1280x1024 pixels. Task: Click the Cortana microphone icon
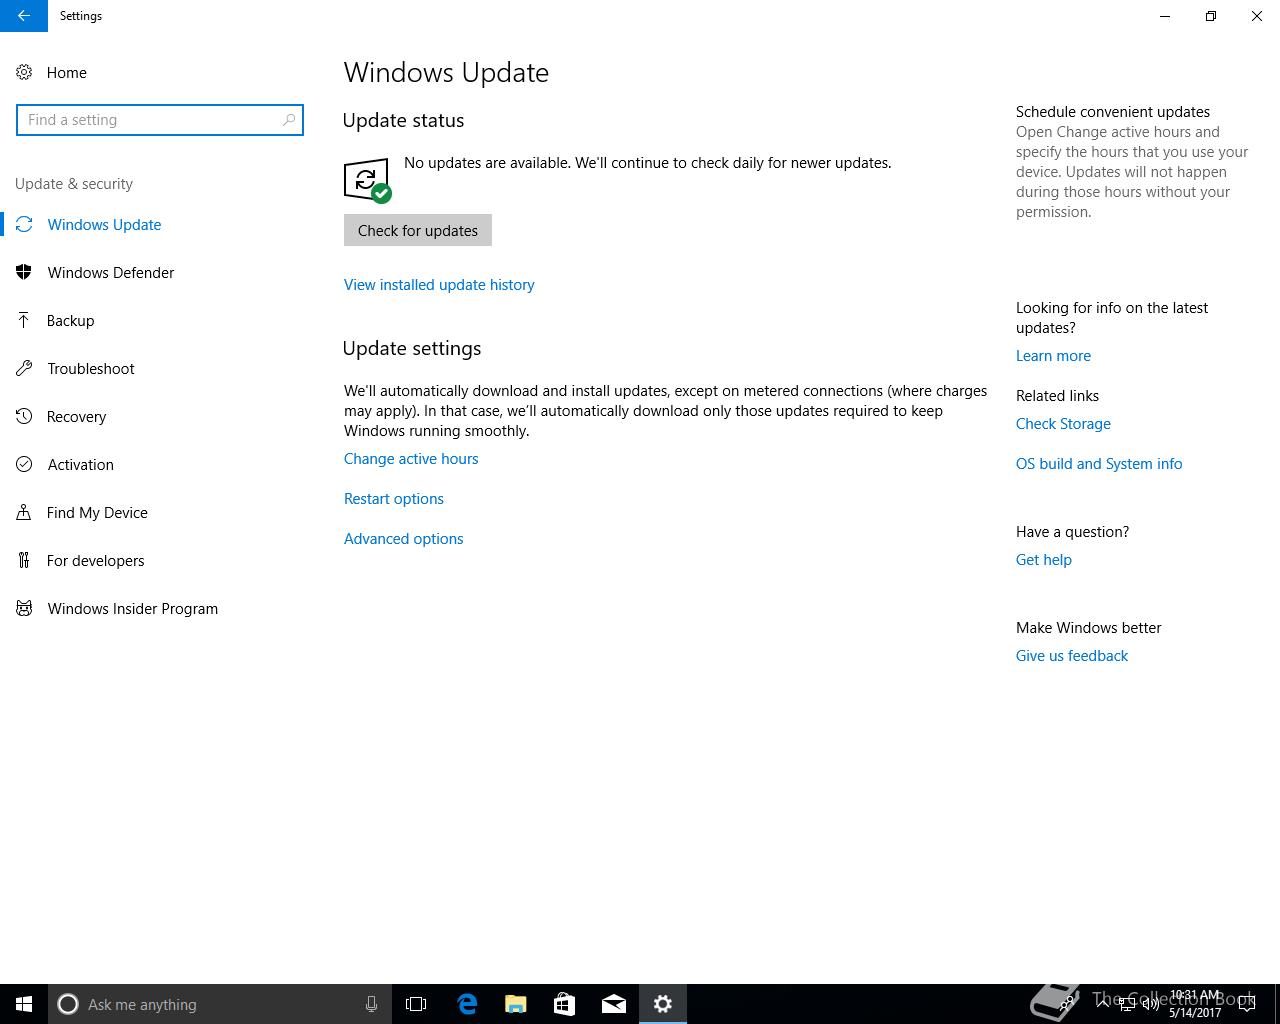point(371,1004)
